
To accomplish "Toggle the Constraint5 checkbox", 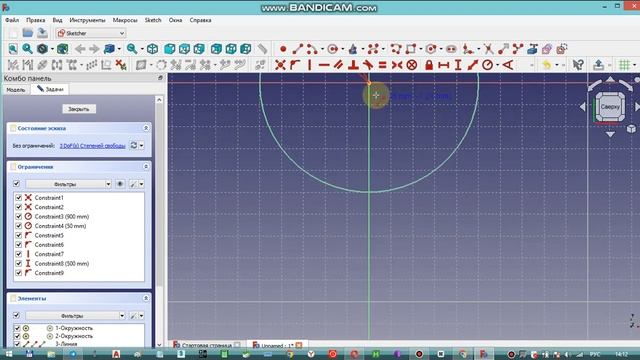I will click(x=18, y=235).
